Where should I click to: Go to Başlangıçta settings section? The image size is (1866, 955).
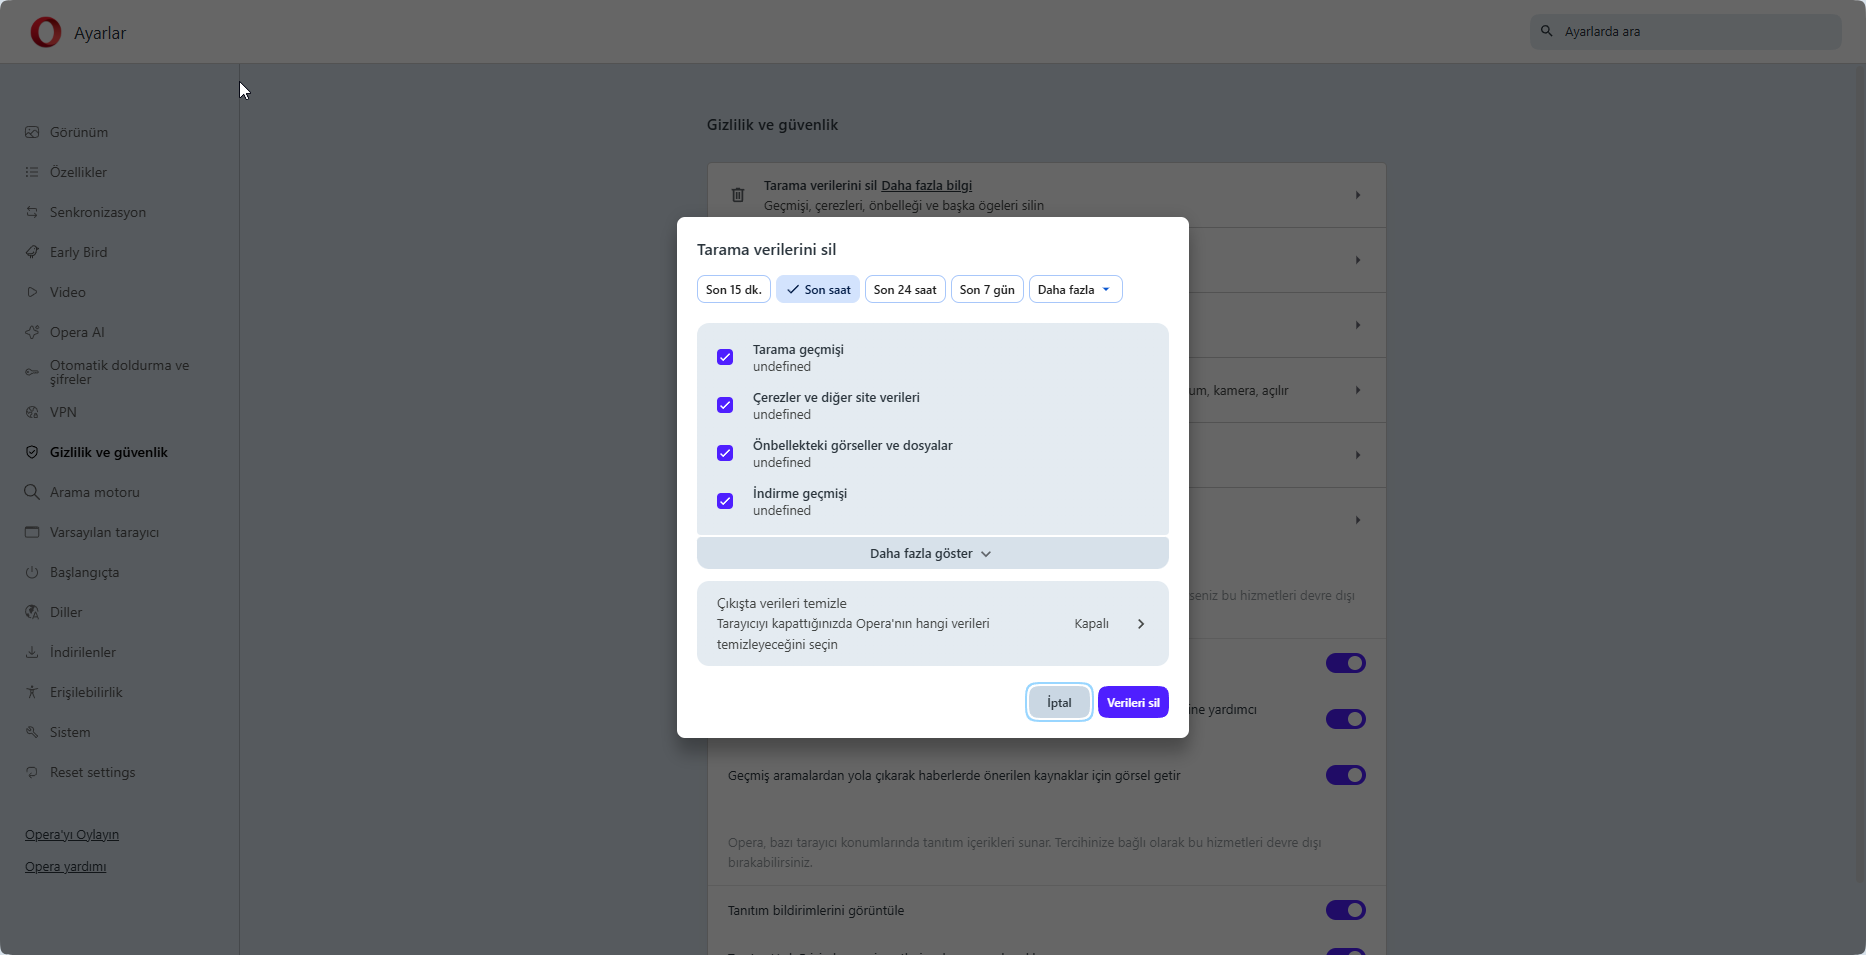tap(85, 572)
